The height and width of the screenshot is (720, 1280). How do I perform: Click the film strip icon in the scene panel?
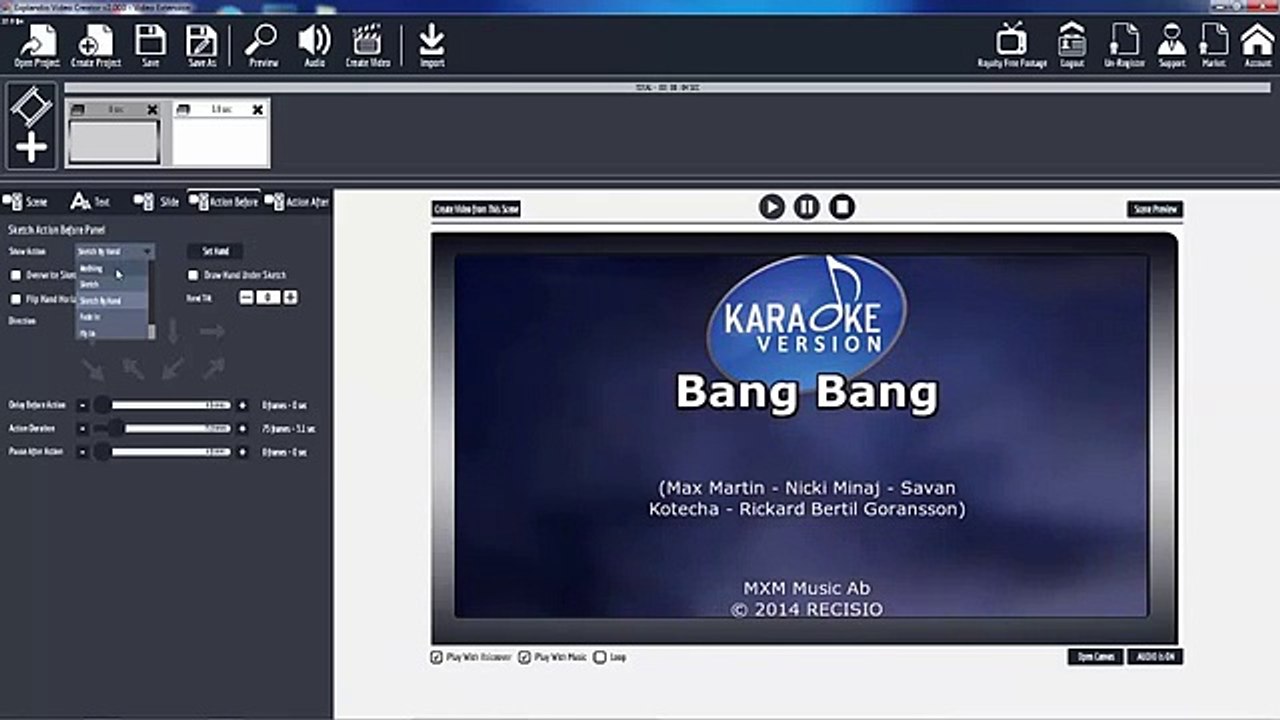(31, 104)
